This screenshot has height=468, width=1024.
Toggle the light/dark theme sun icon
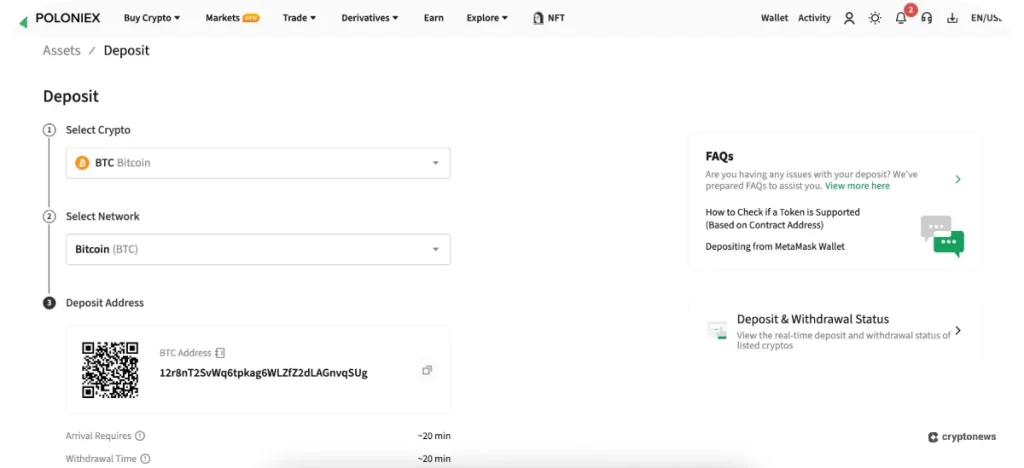tap(875, 18)
